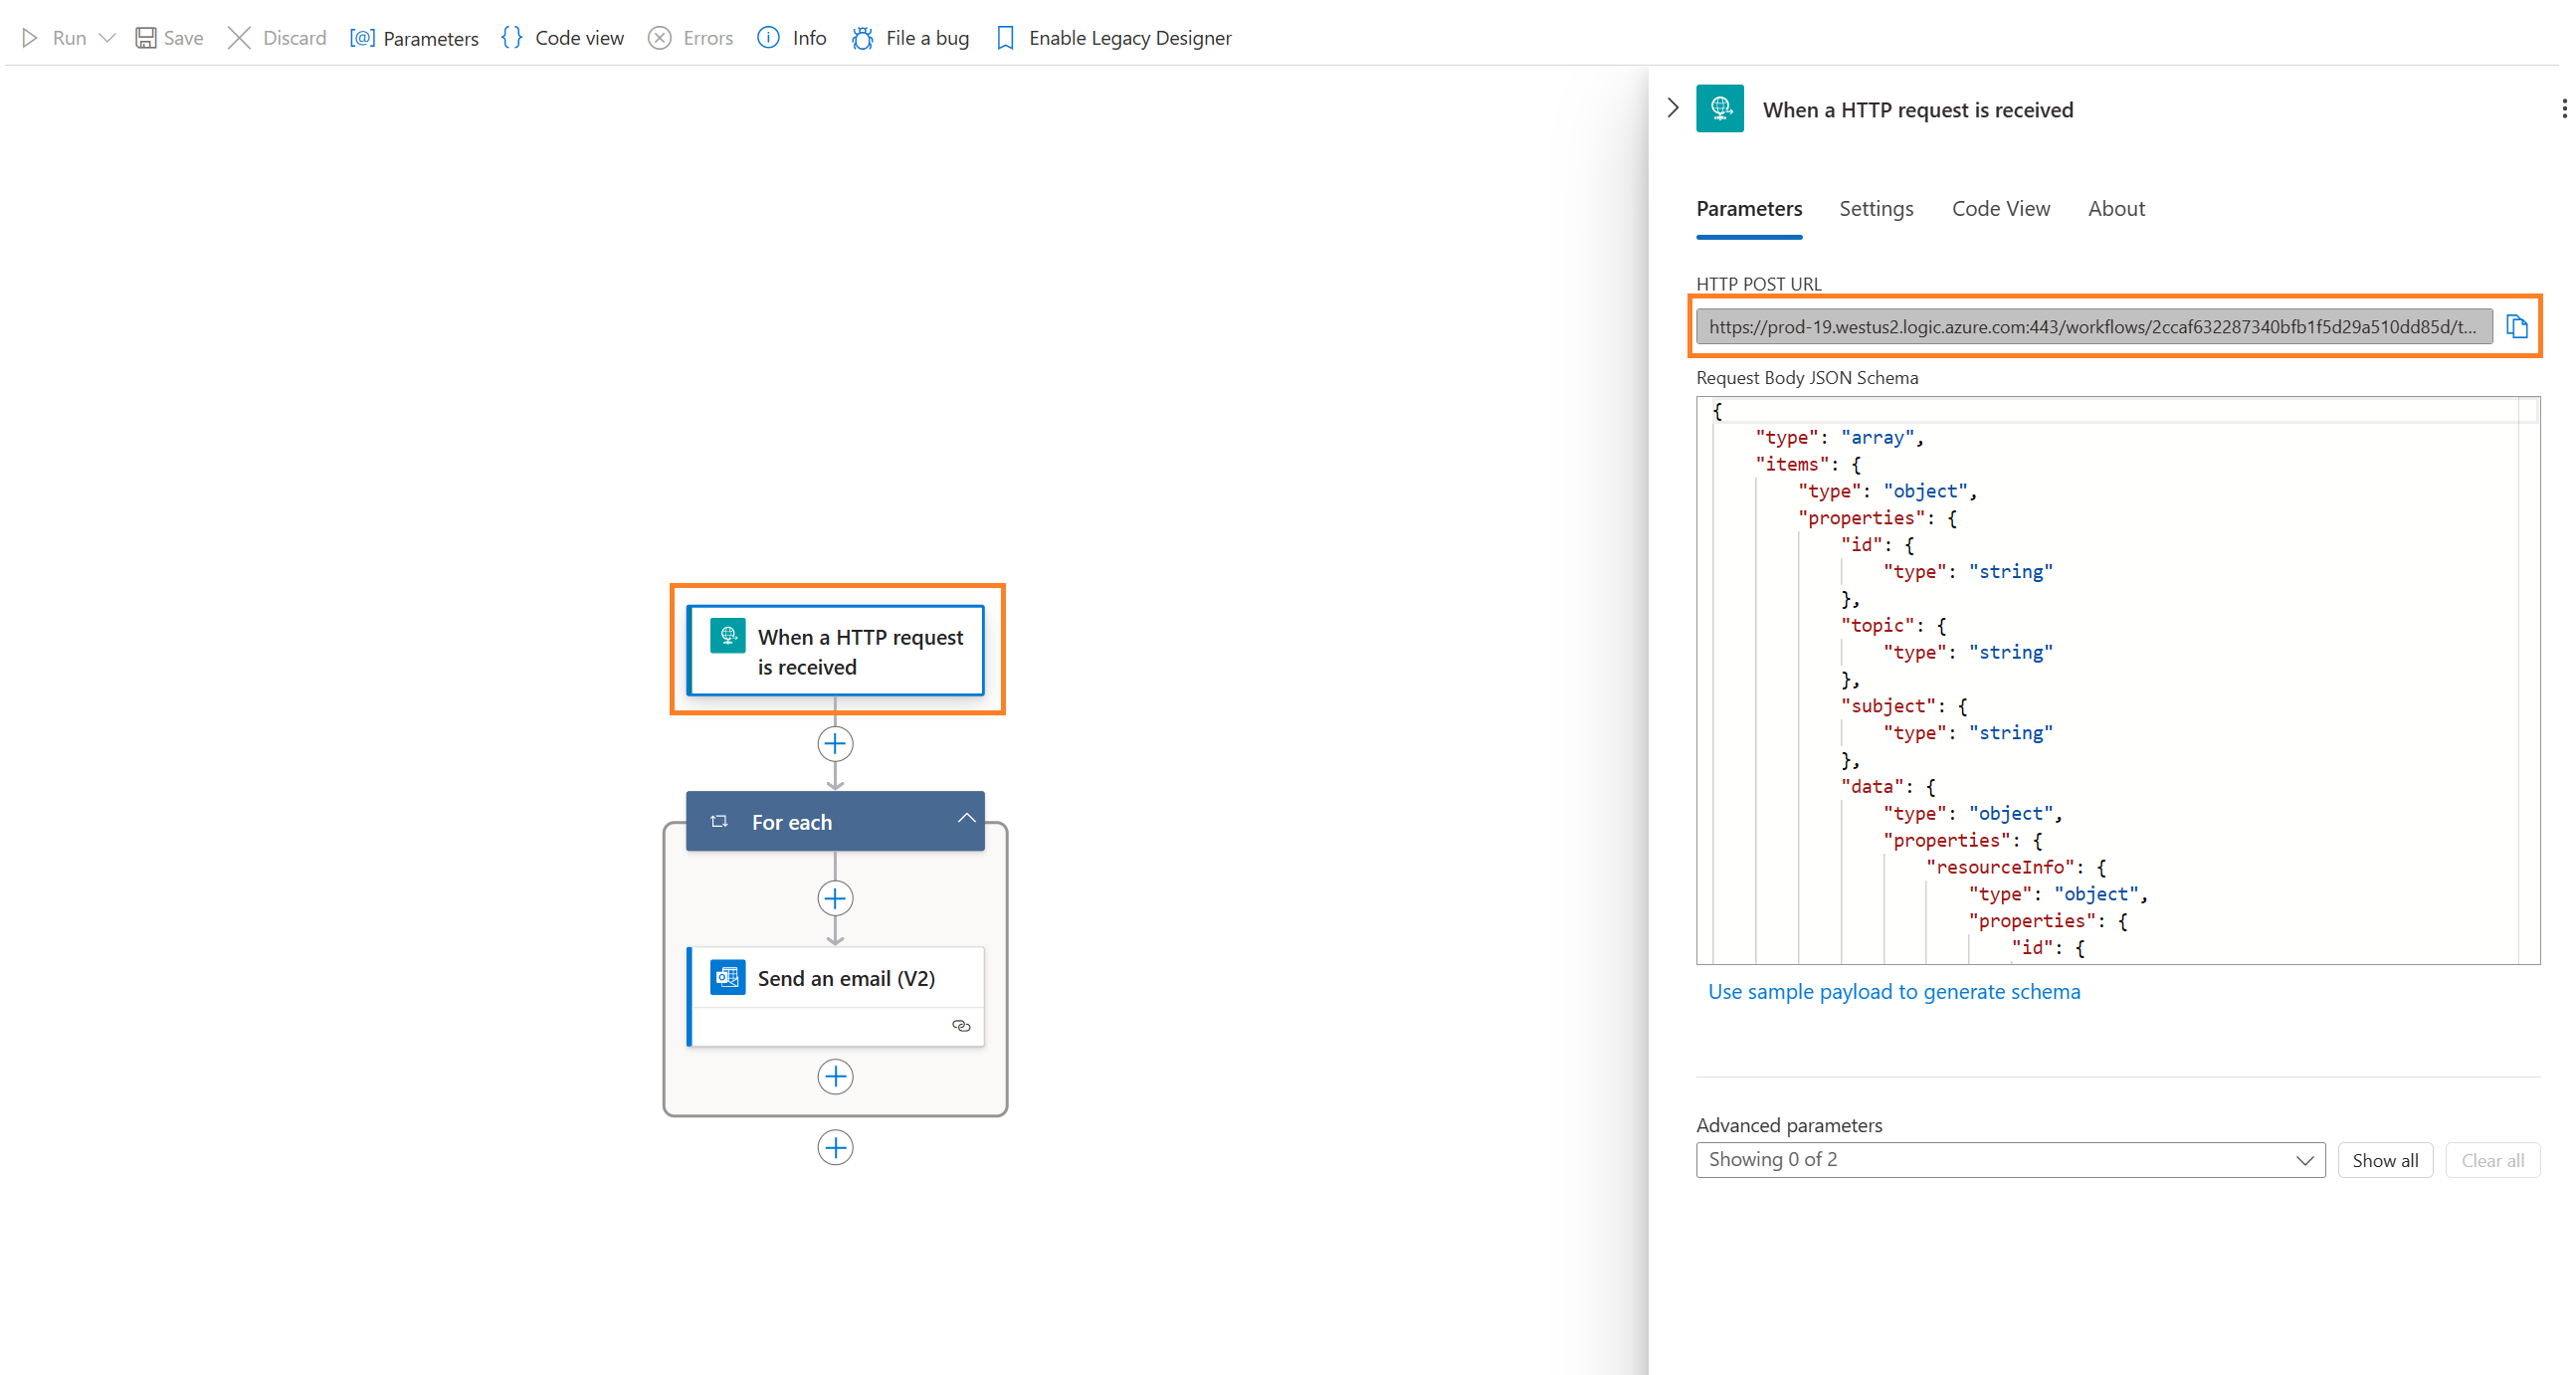Image resolution: width=2576 pixels, height=1375 pixels.
Task: Click the Save workflow button
Action: (x=169, y=36)
